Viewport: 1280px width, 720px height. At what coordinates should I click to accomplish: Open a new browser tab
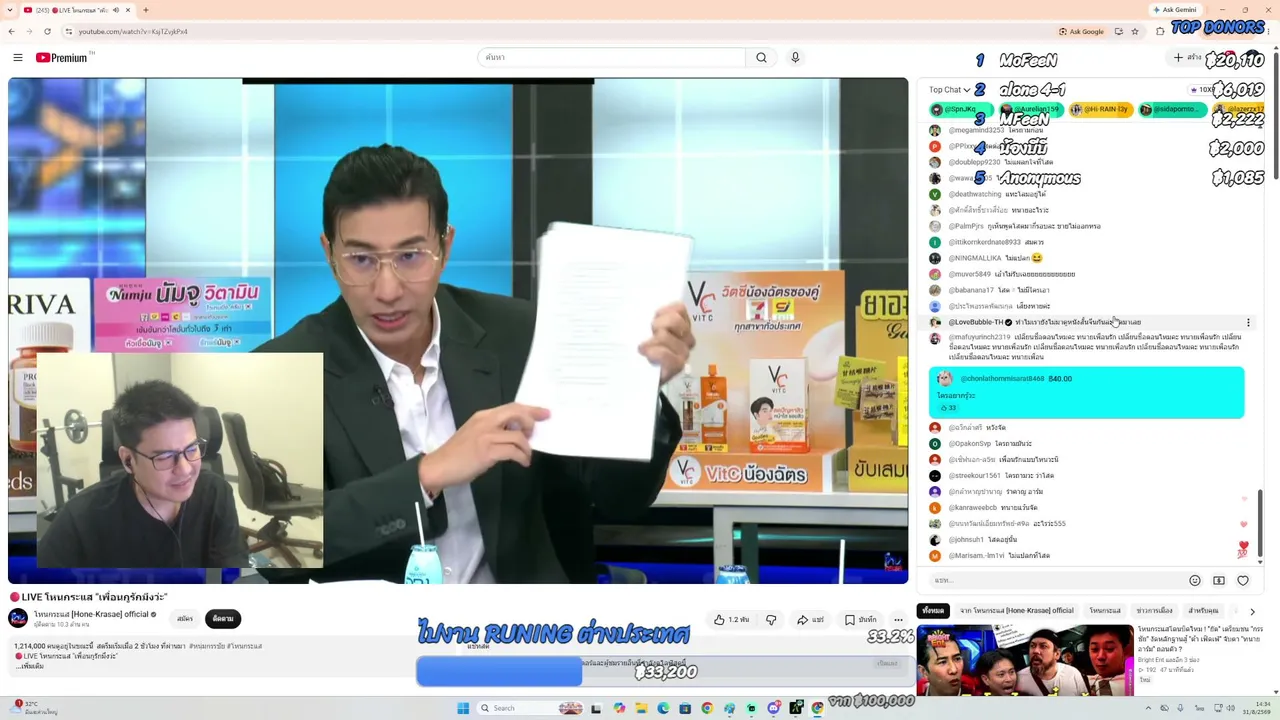point(146,10)
